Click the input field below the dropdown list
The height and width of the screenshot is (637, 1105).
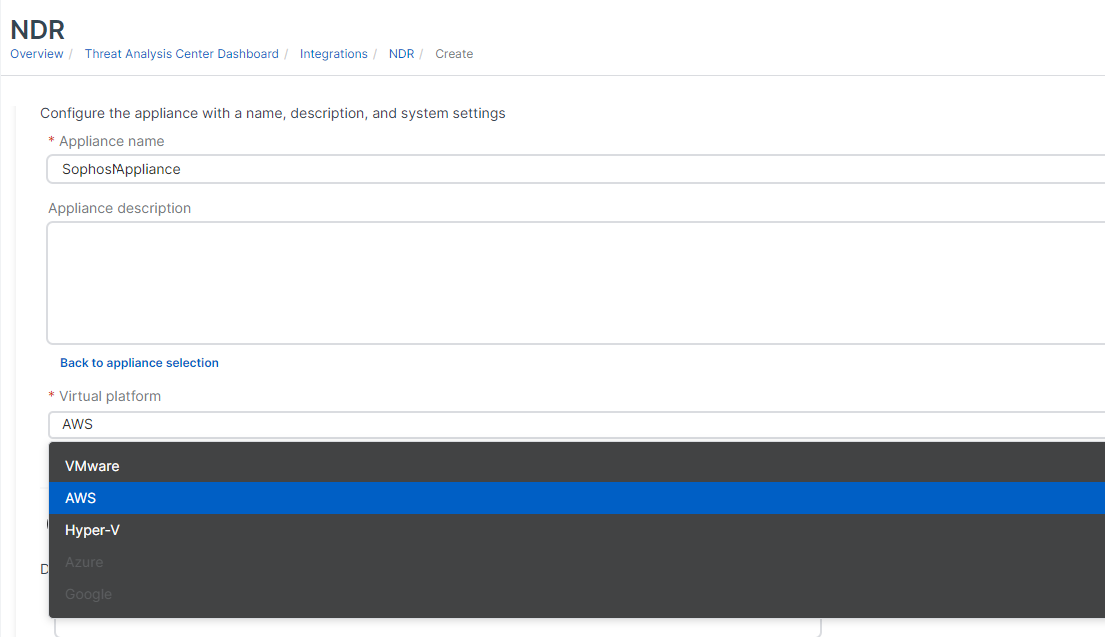[437, 628]
